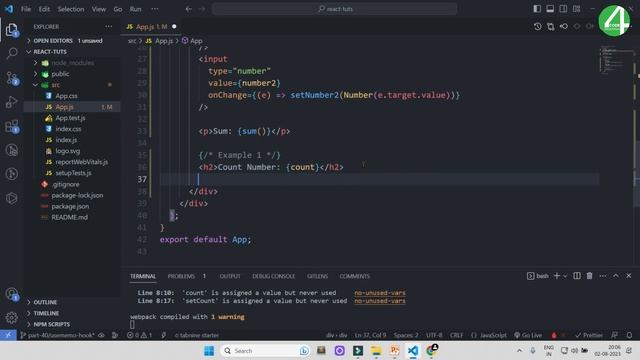
Task: Click the git branch part-40/usememo-hook in status bar
Action: pyautogui.click(x=58, y=335)
